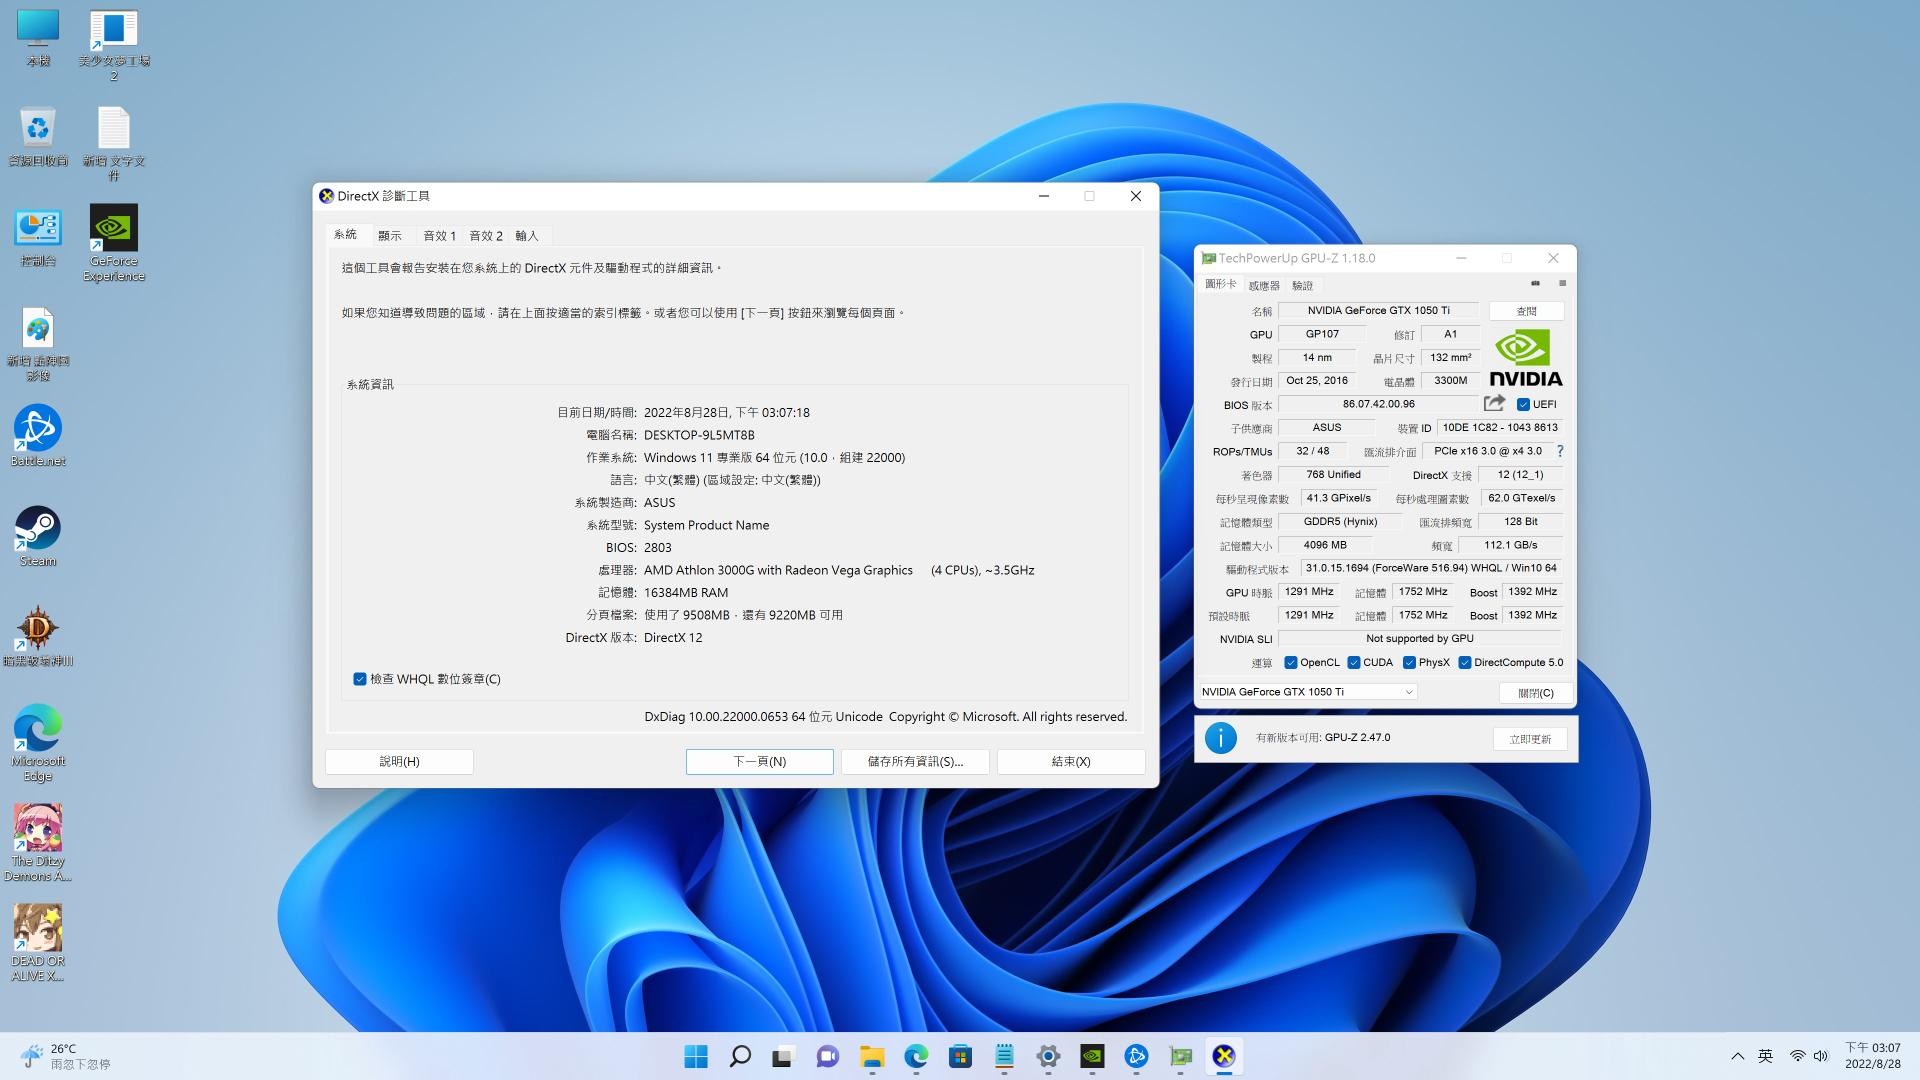Screen dimensions: 1920x1080
Task: Open NVIDIA app icon on the taskbar
Action: click(x=1092, y=1056)
